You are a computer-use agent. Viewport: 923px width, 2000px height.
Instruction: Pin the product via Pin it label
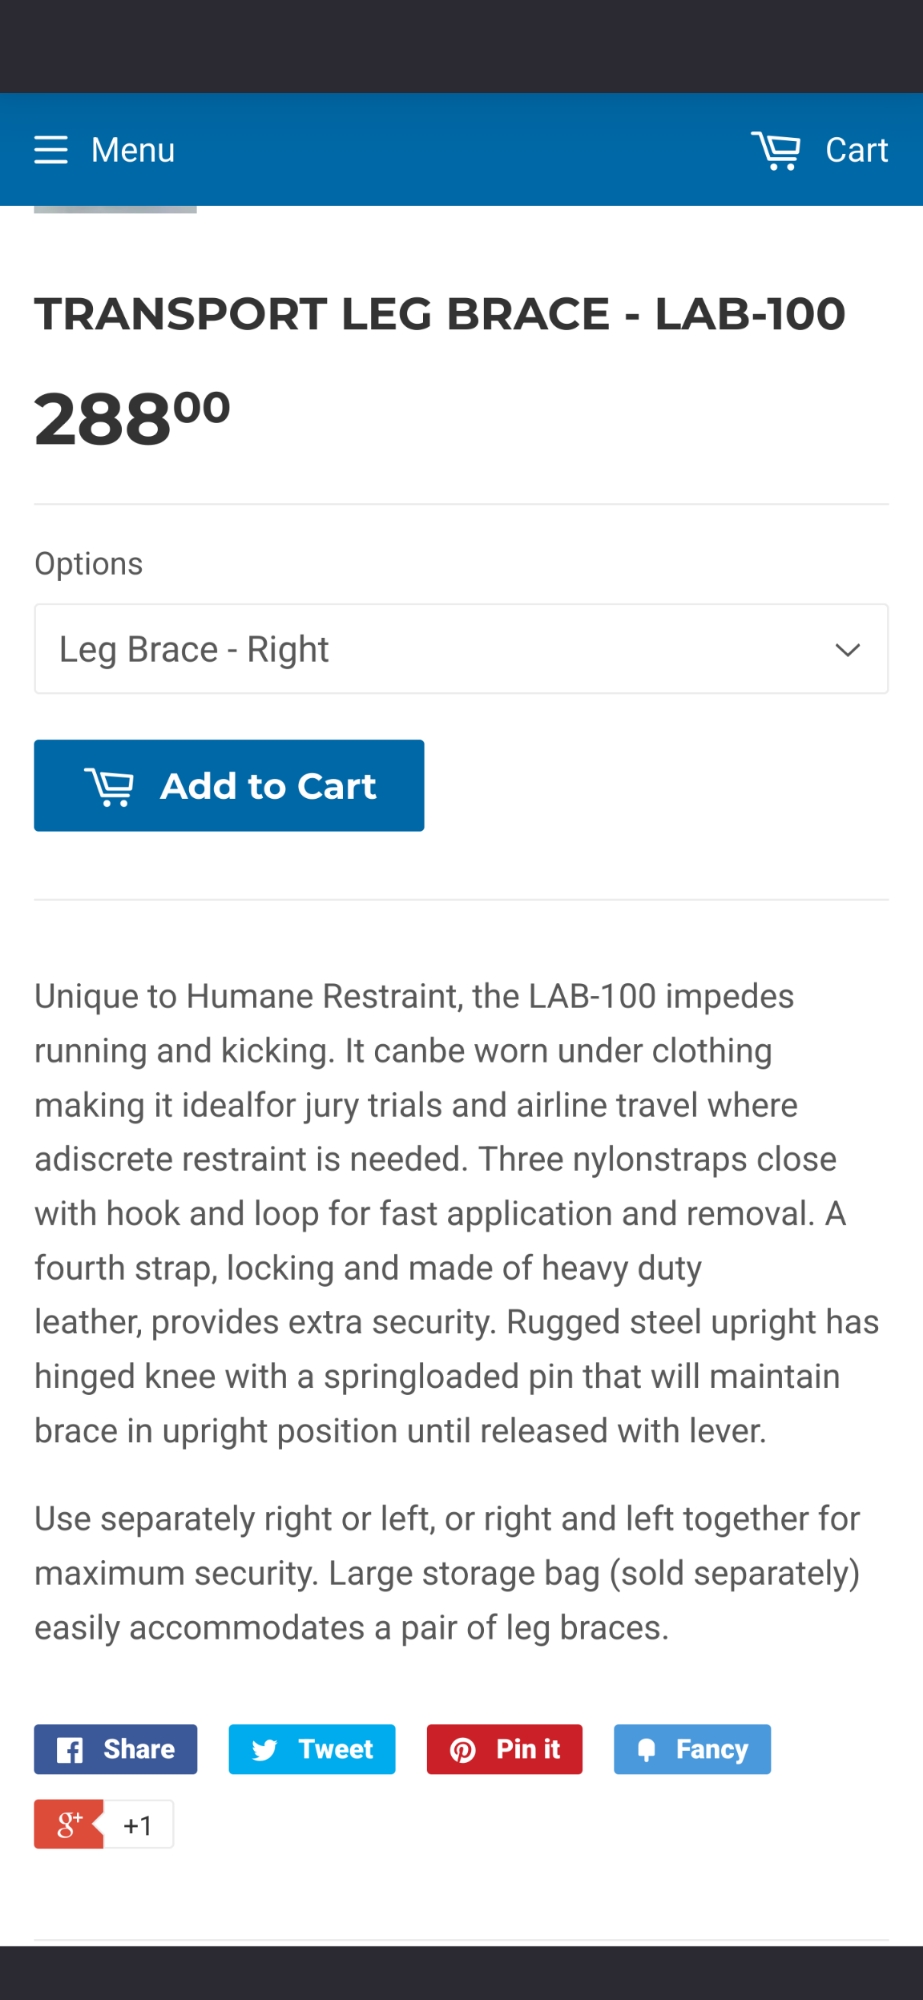(528, 1749)
